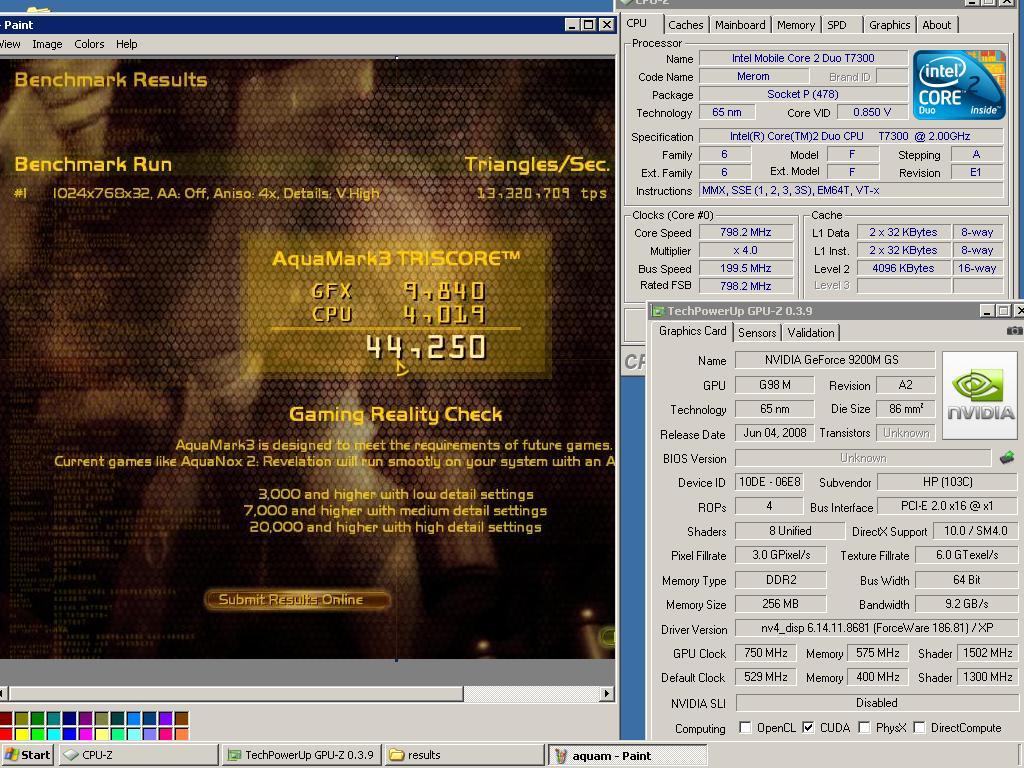Image resolution: width=1024 pixels, height=768 pixels.
Task: Switch to the SPD tab in CPU-Z
Action: pyautogui.click(x=839, y=25)
